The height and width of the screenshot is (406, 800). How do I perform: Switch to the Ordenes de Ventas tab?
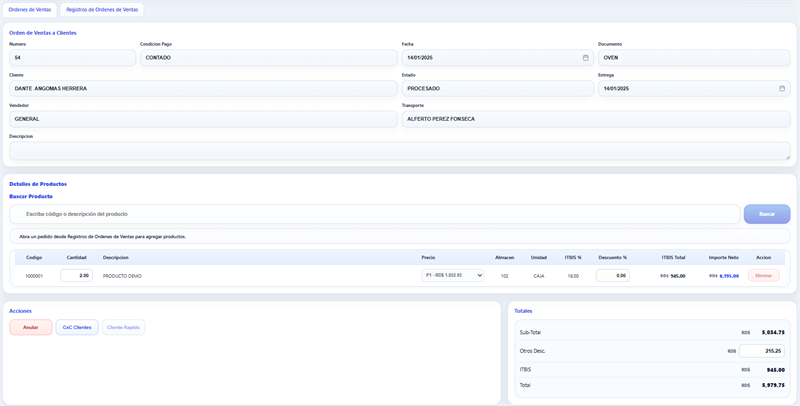pos(30,9)
